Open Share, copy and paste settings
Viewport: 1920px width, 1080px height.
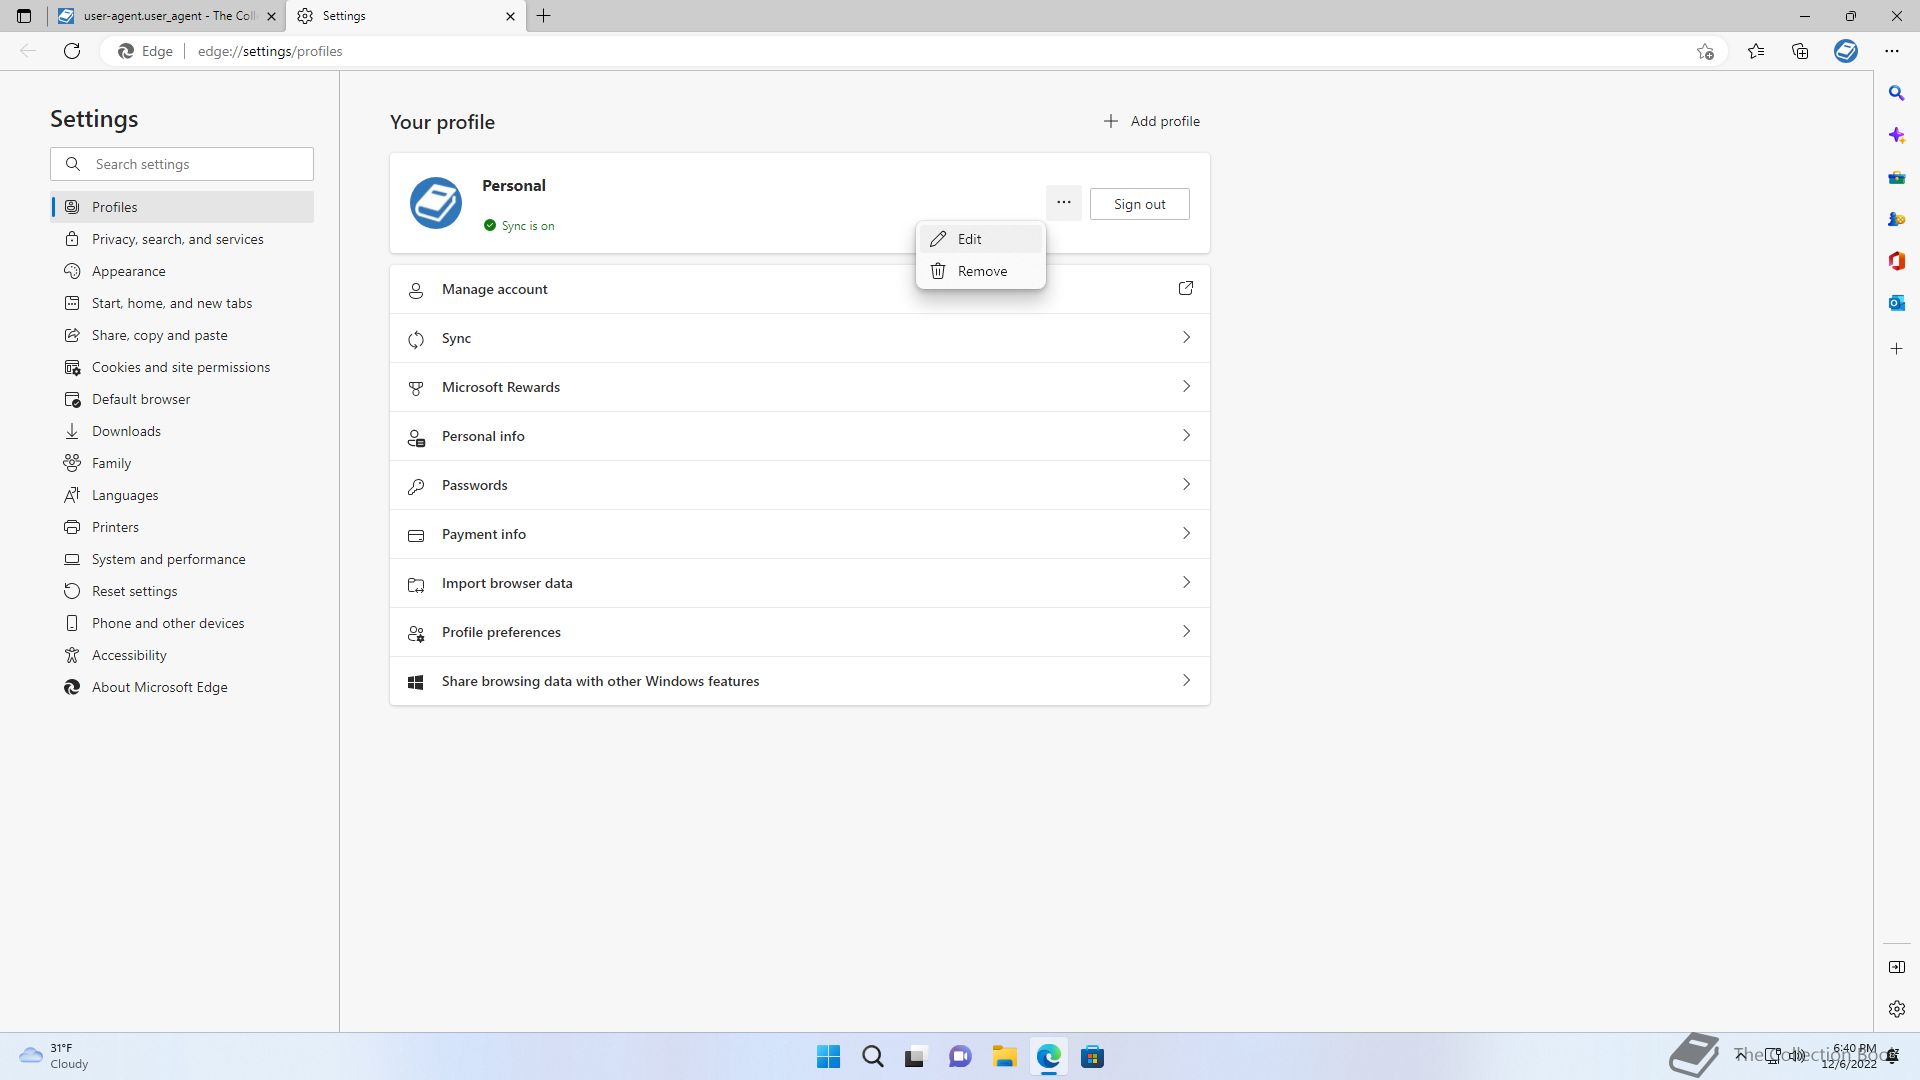[182, 335]
